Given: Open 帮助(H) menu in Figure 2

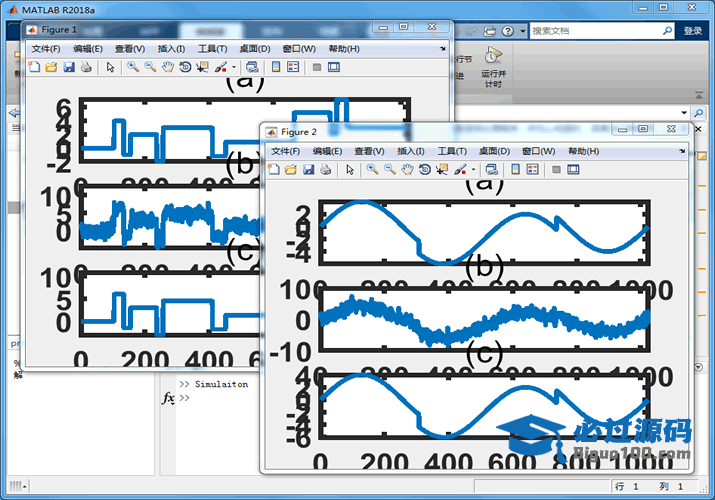Looking at the screenshot, I should [583, 151].
